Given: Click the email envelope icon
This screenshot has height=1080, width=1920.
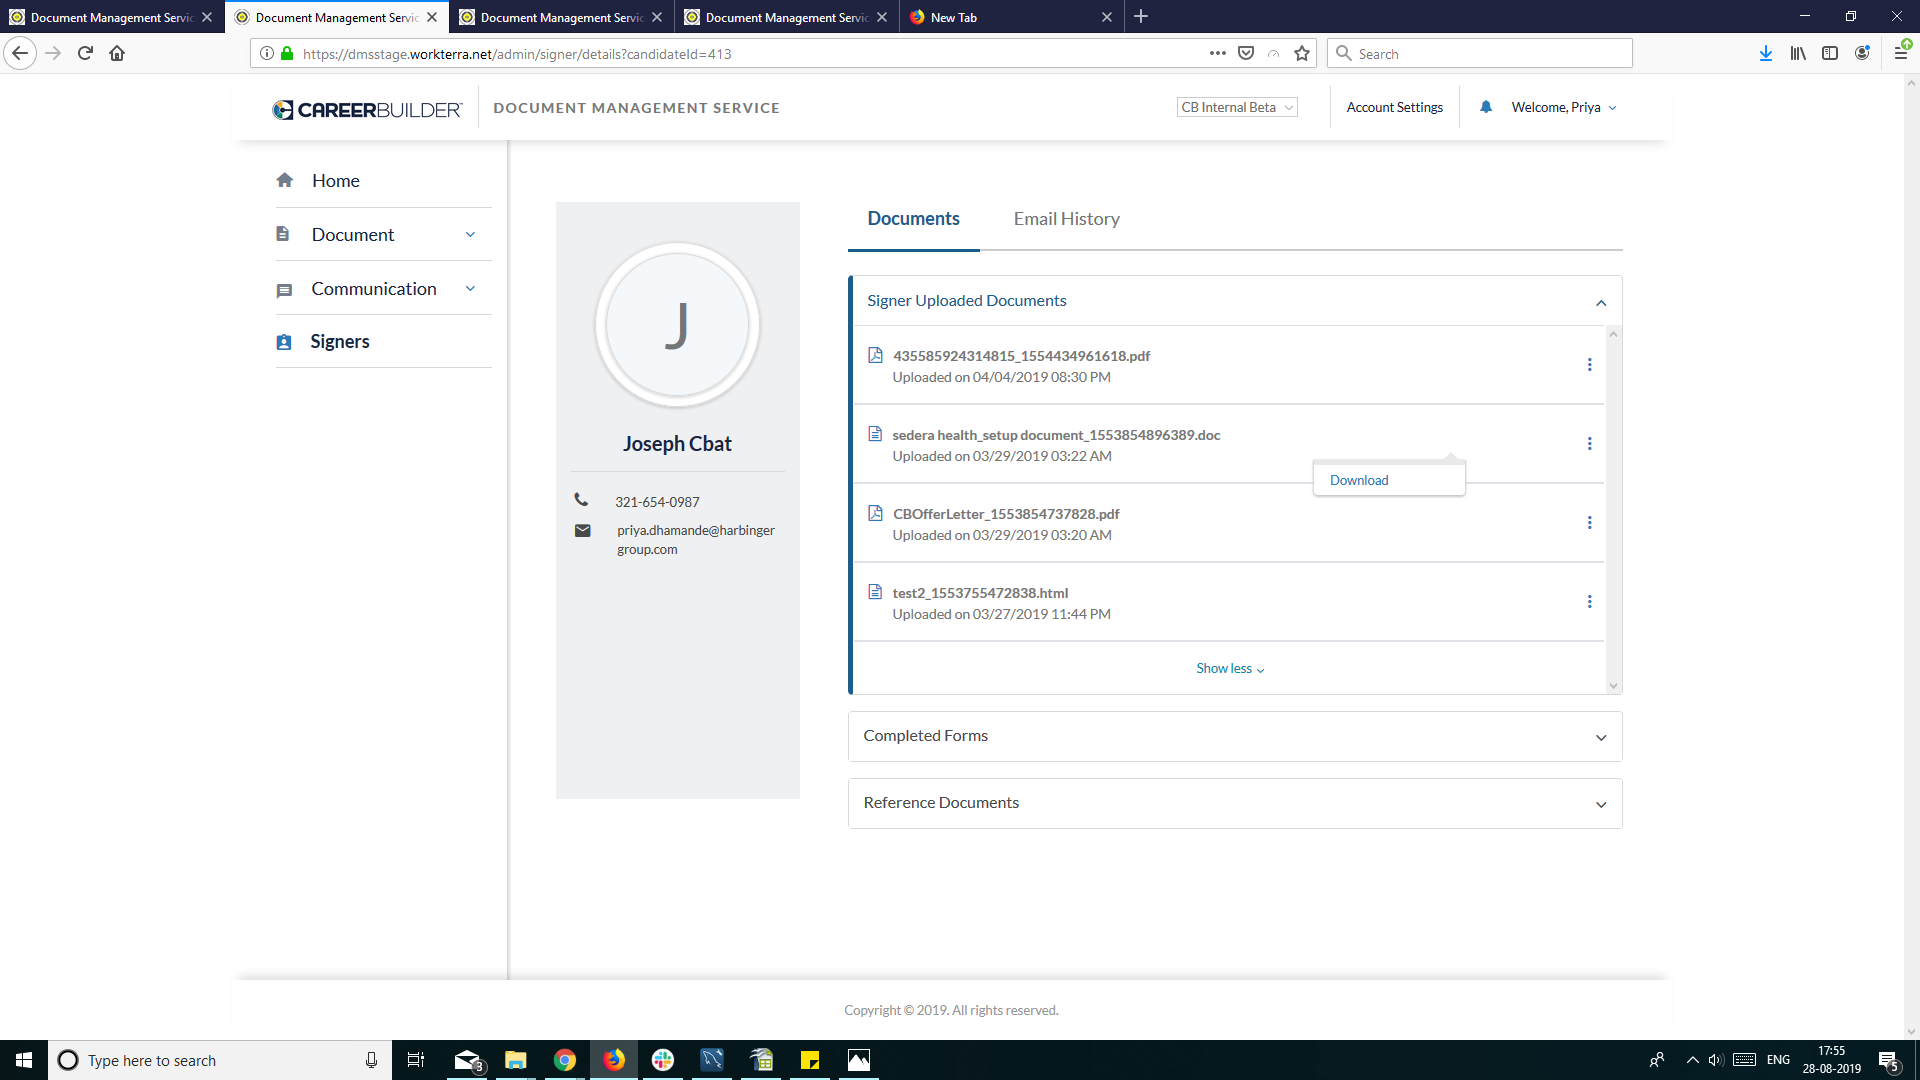Looking at the screenshot, I should pos(582,531).
